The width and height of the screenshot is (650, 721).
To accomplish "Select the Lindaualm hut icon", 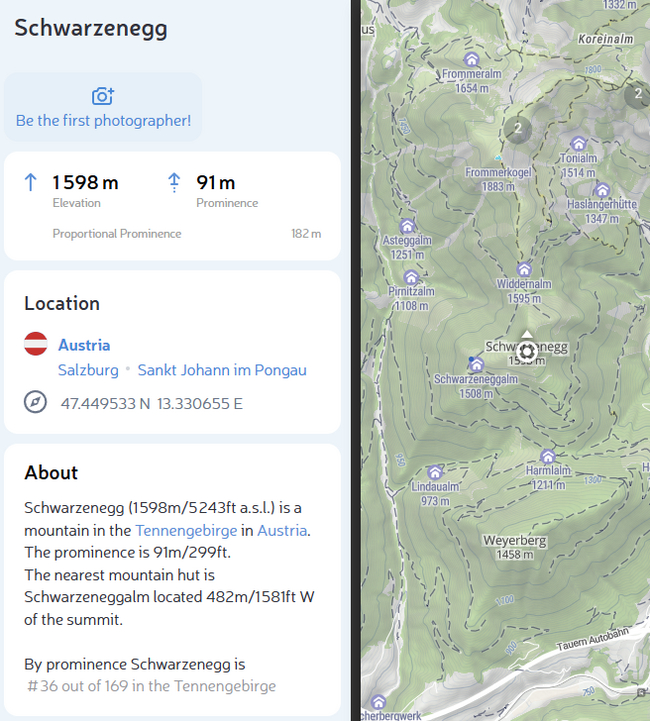I will click(434, 472).
